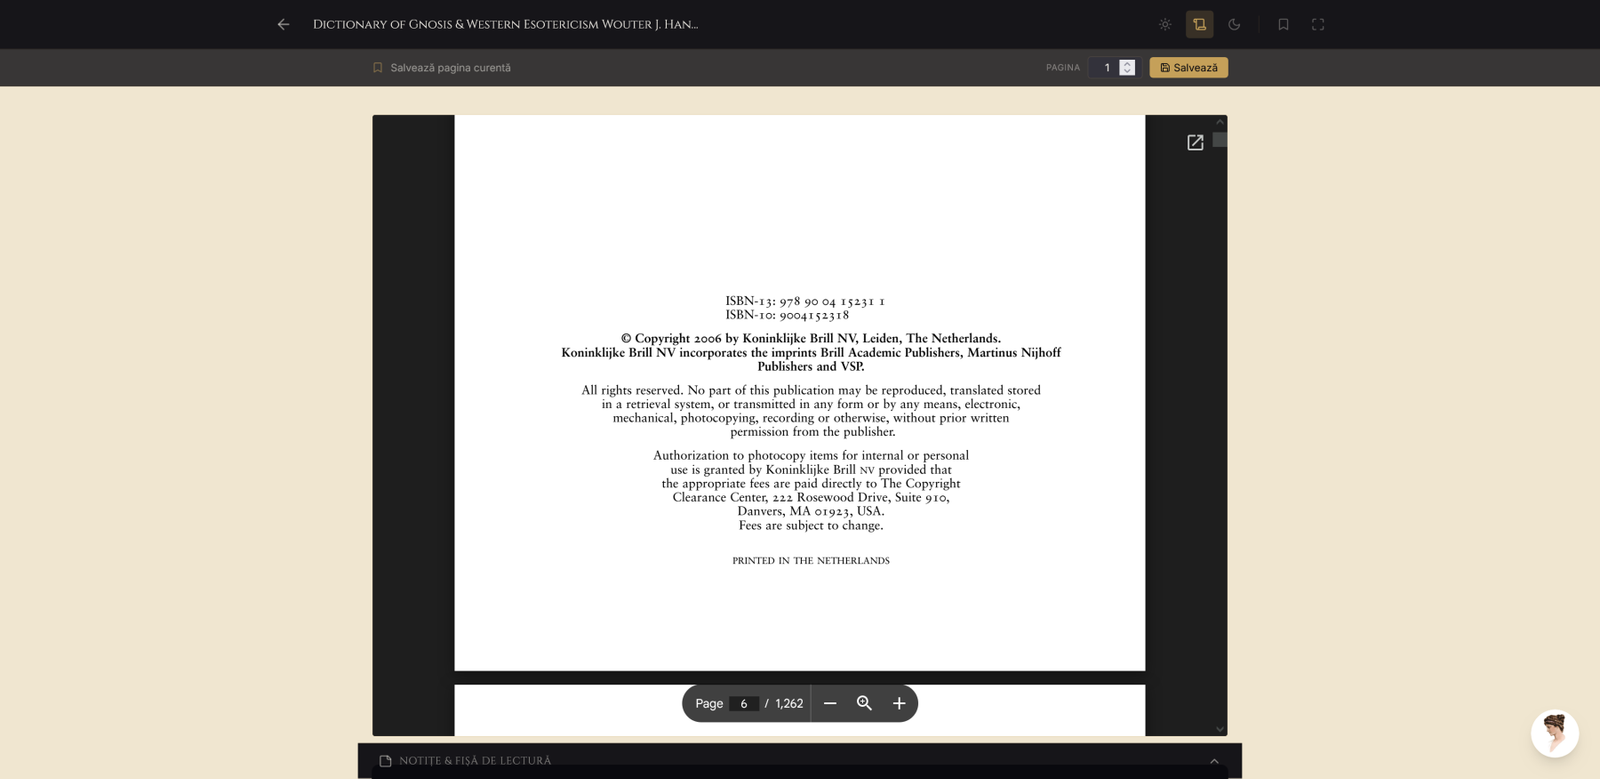Click the 'PAGINA' label
The image size is (1600, 779).
coord(1063,68)
